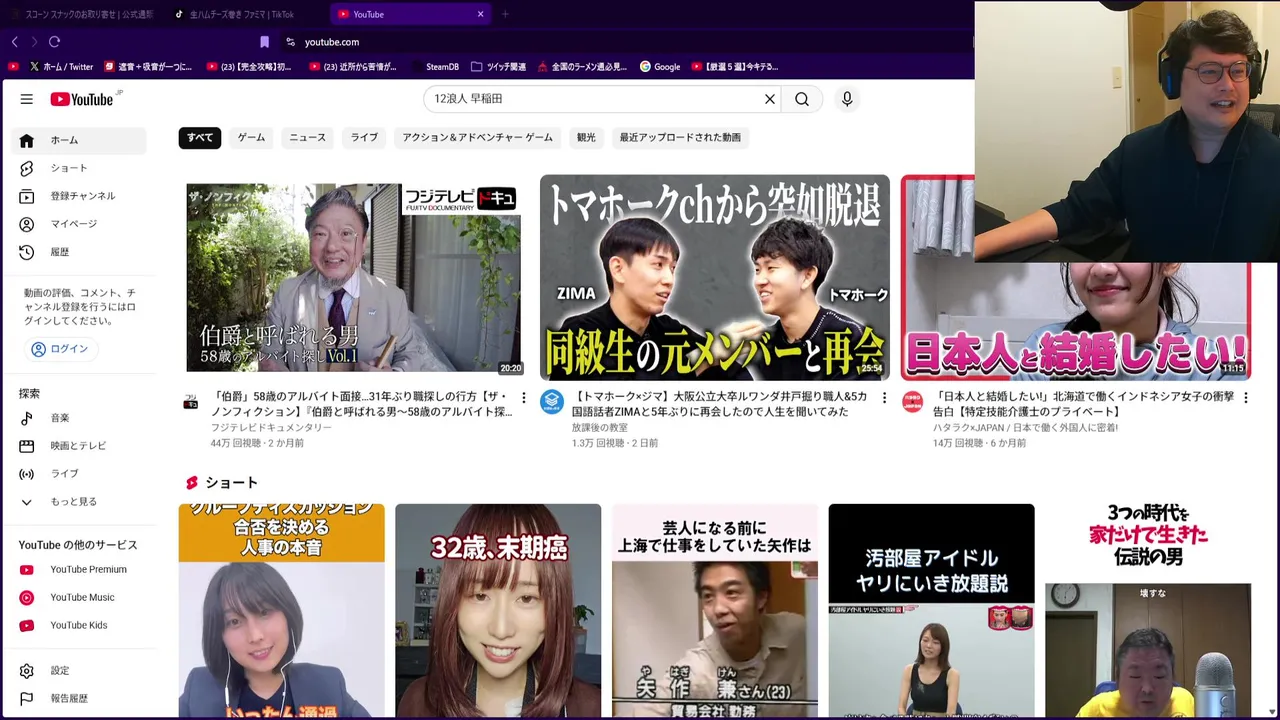The image size is (1280, 720).
Task: Open 全国のラーメン通必見 bookmark
Action: coord(582,67)
